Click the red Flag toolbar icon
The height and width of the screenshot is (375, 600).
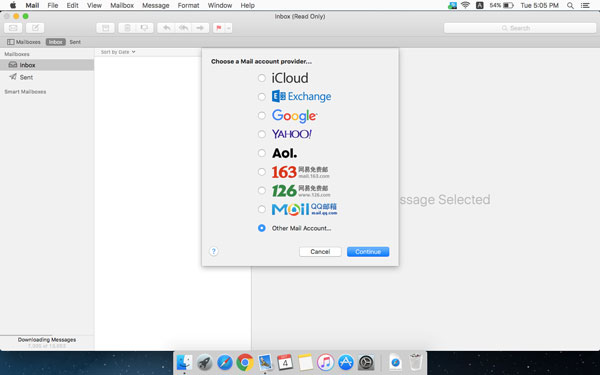pyautogui.click(x=219, y=28)
